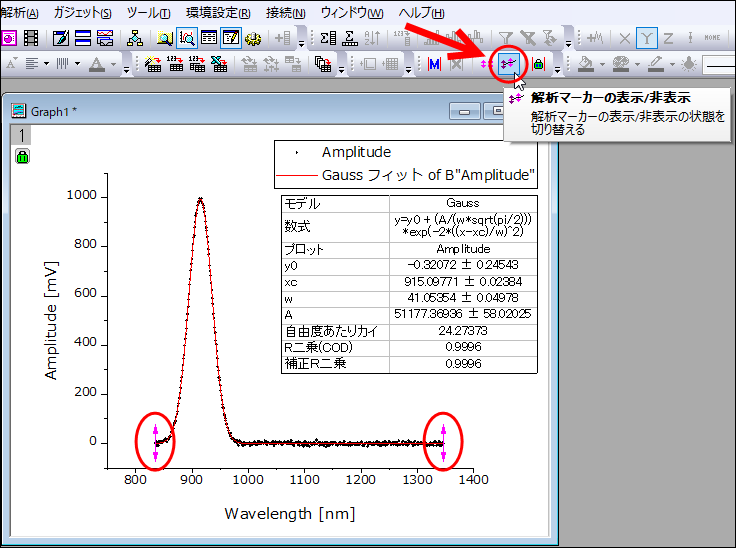Click the blue M mask points icon
The image size is (736, 548).
click(x=435, y=64)
